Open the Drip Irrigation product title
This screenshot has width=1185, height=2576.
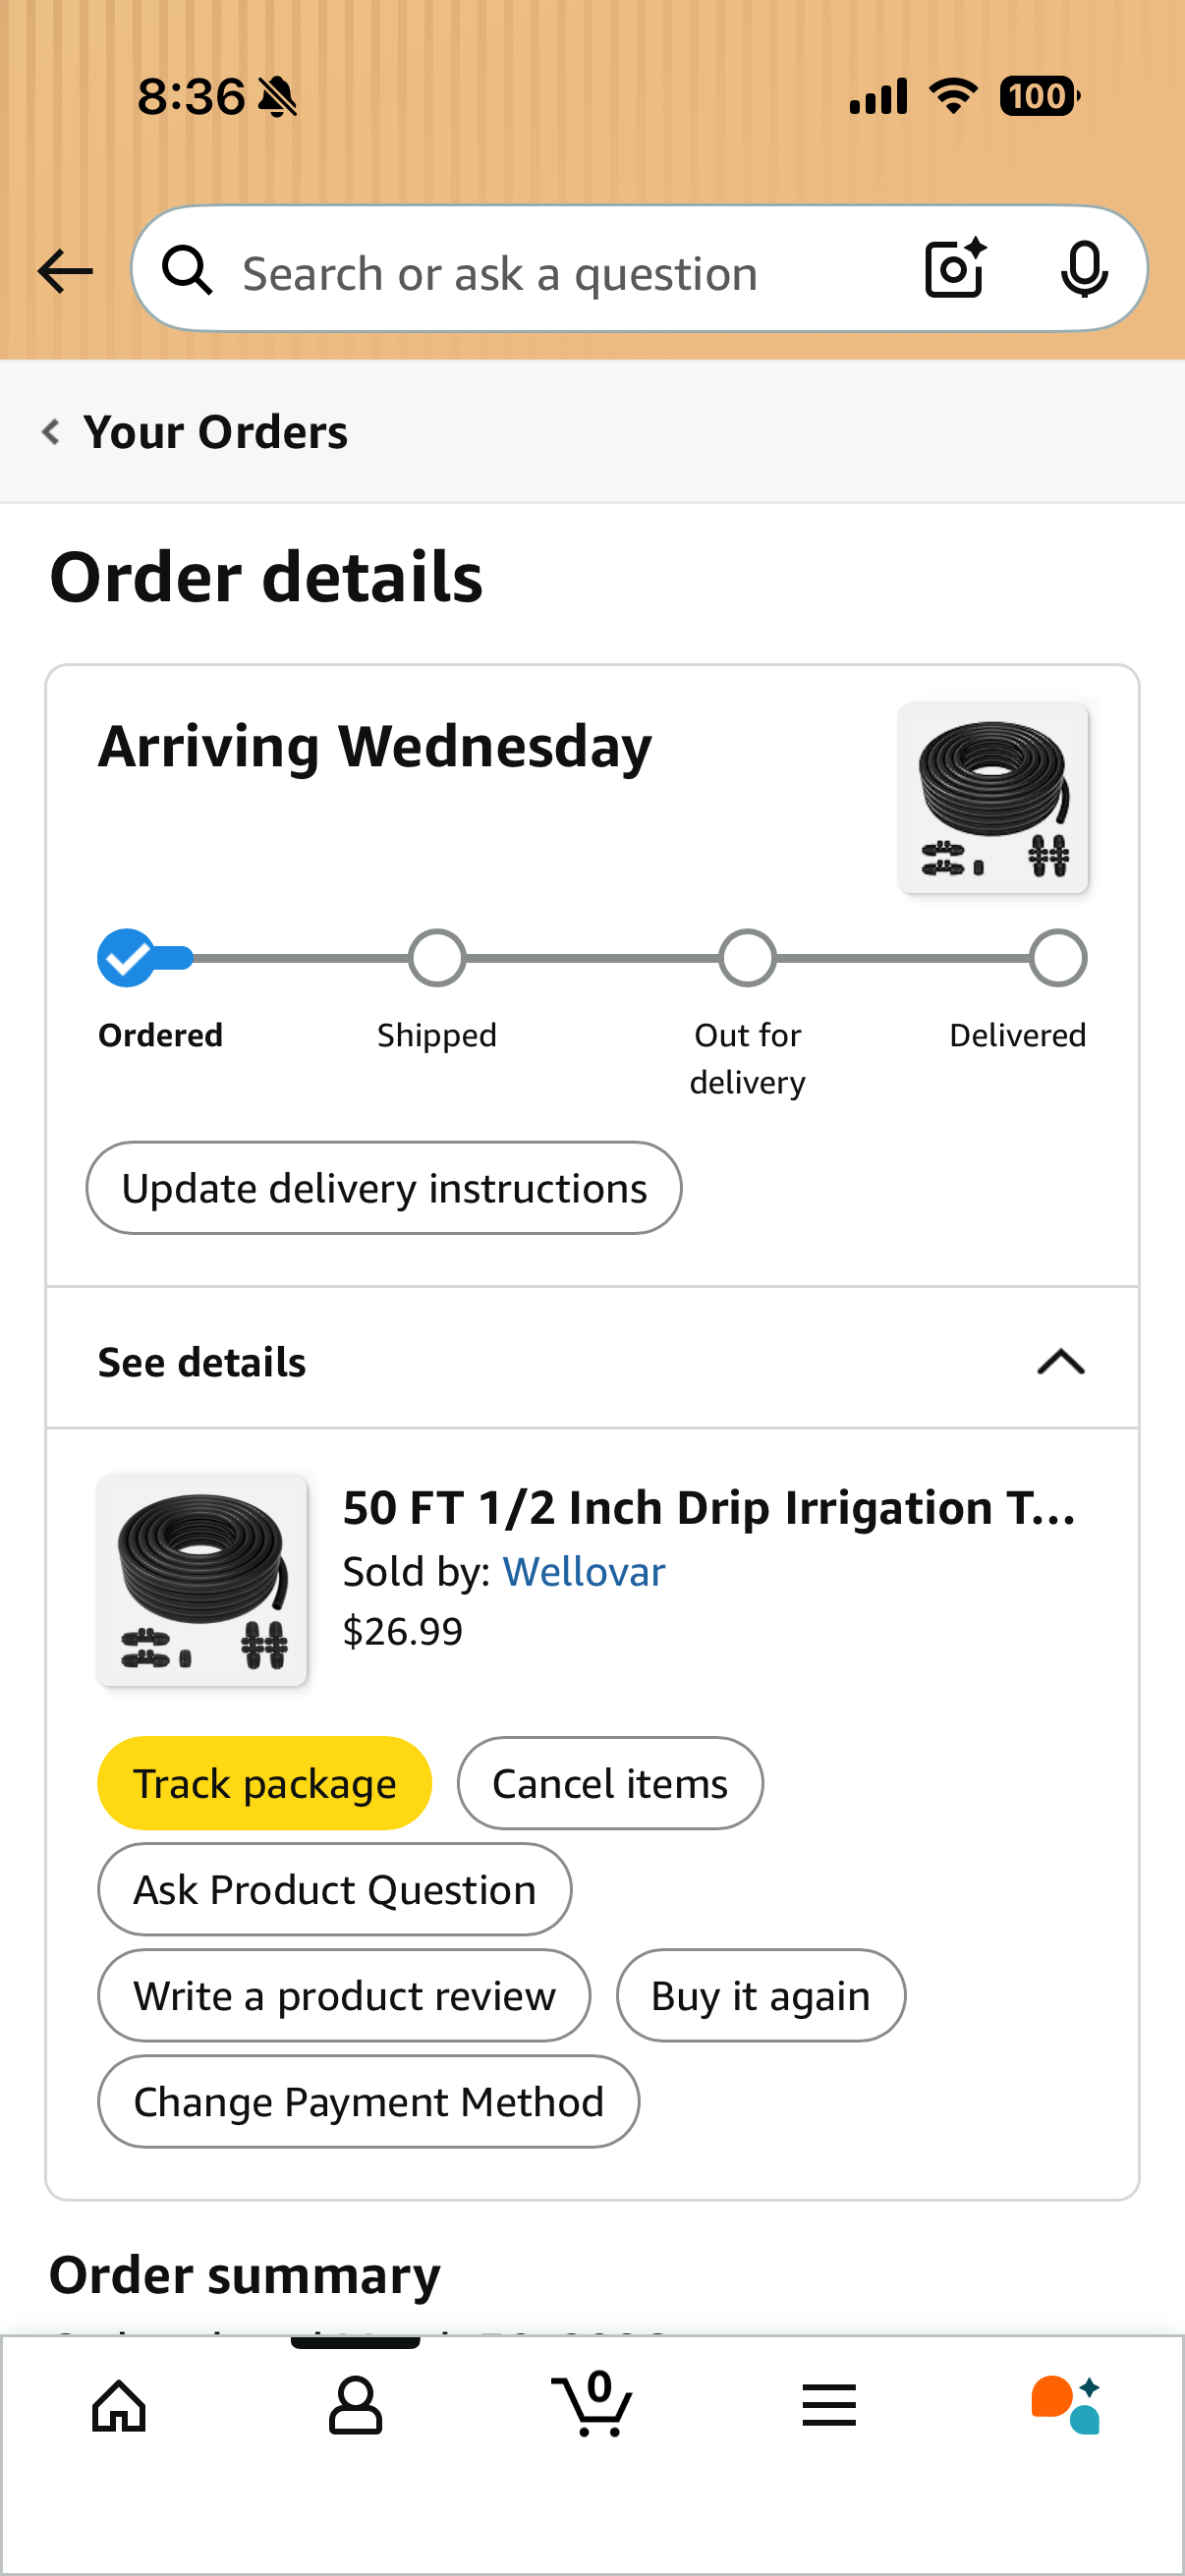709,1508
